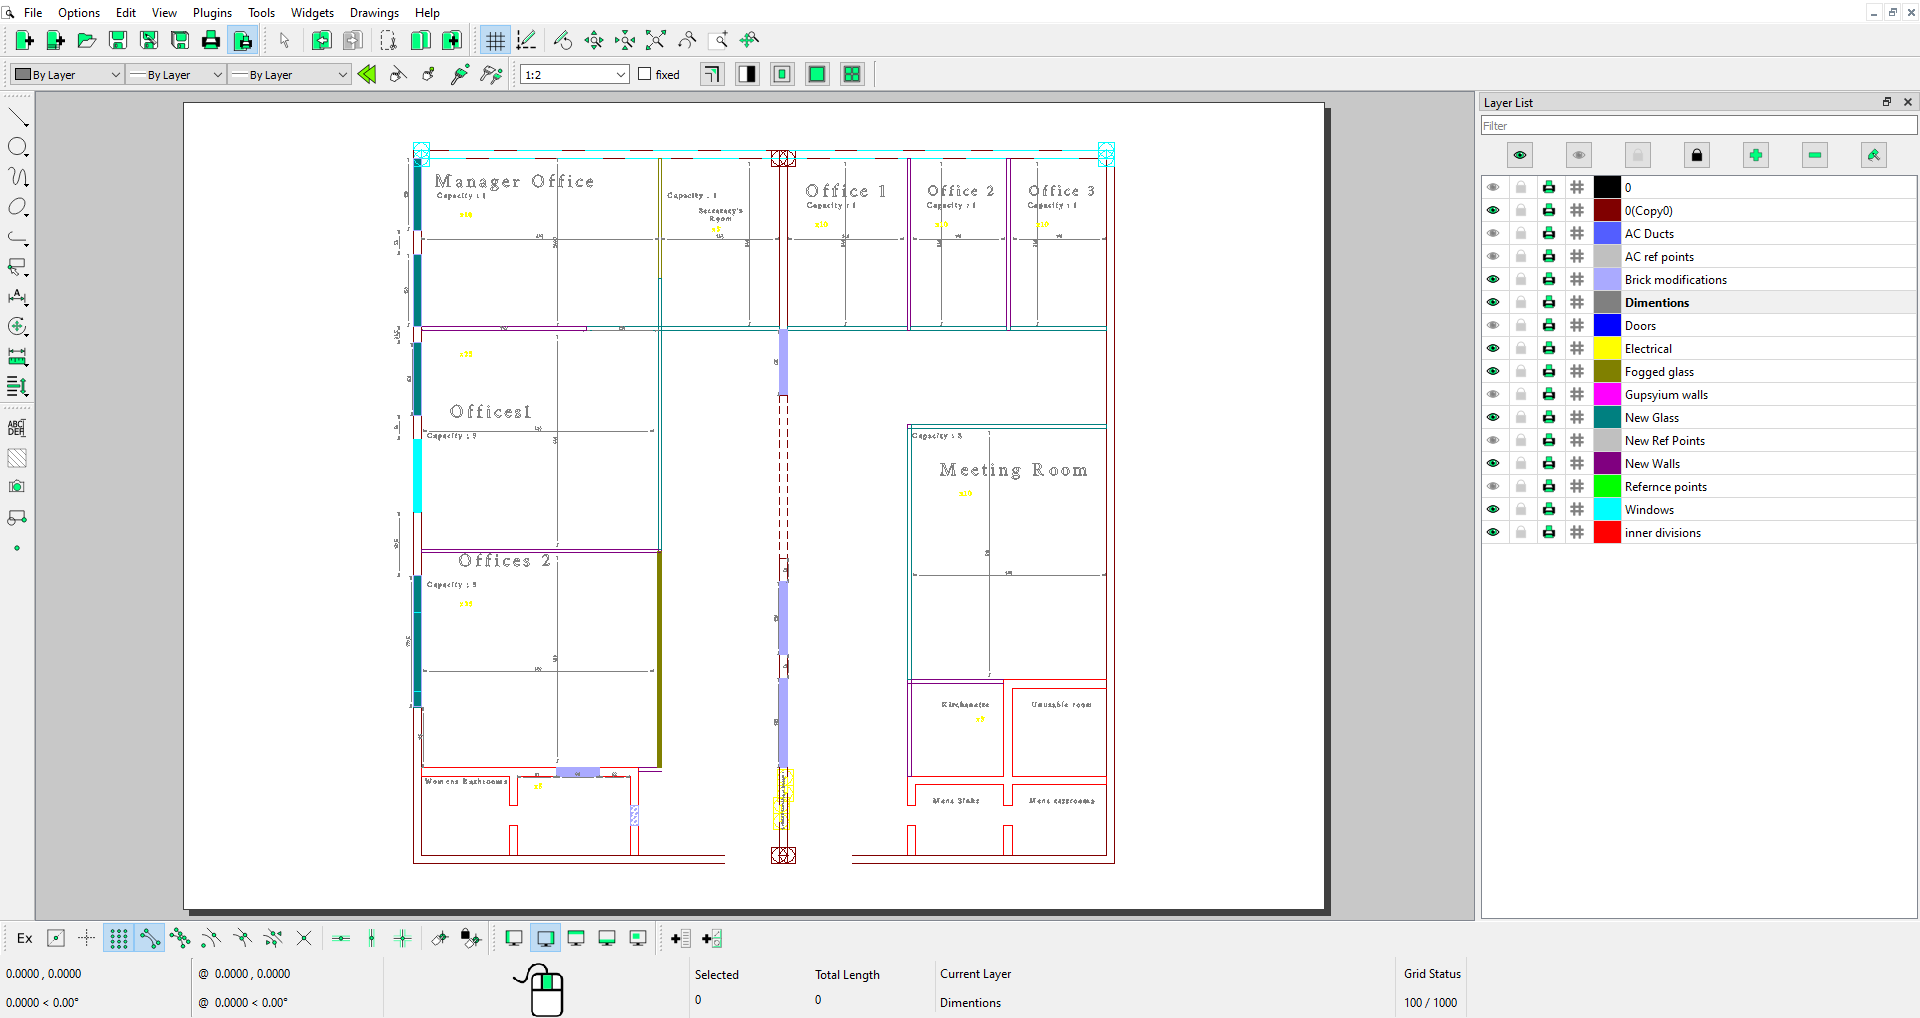Show the Doors layer
Image resolution: width=1920 pixels, height=1018 pixels.
point(1493,325)
